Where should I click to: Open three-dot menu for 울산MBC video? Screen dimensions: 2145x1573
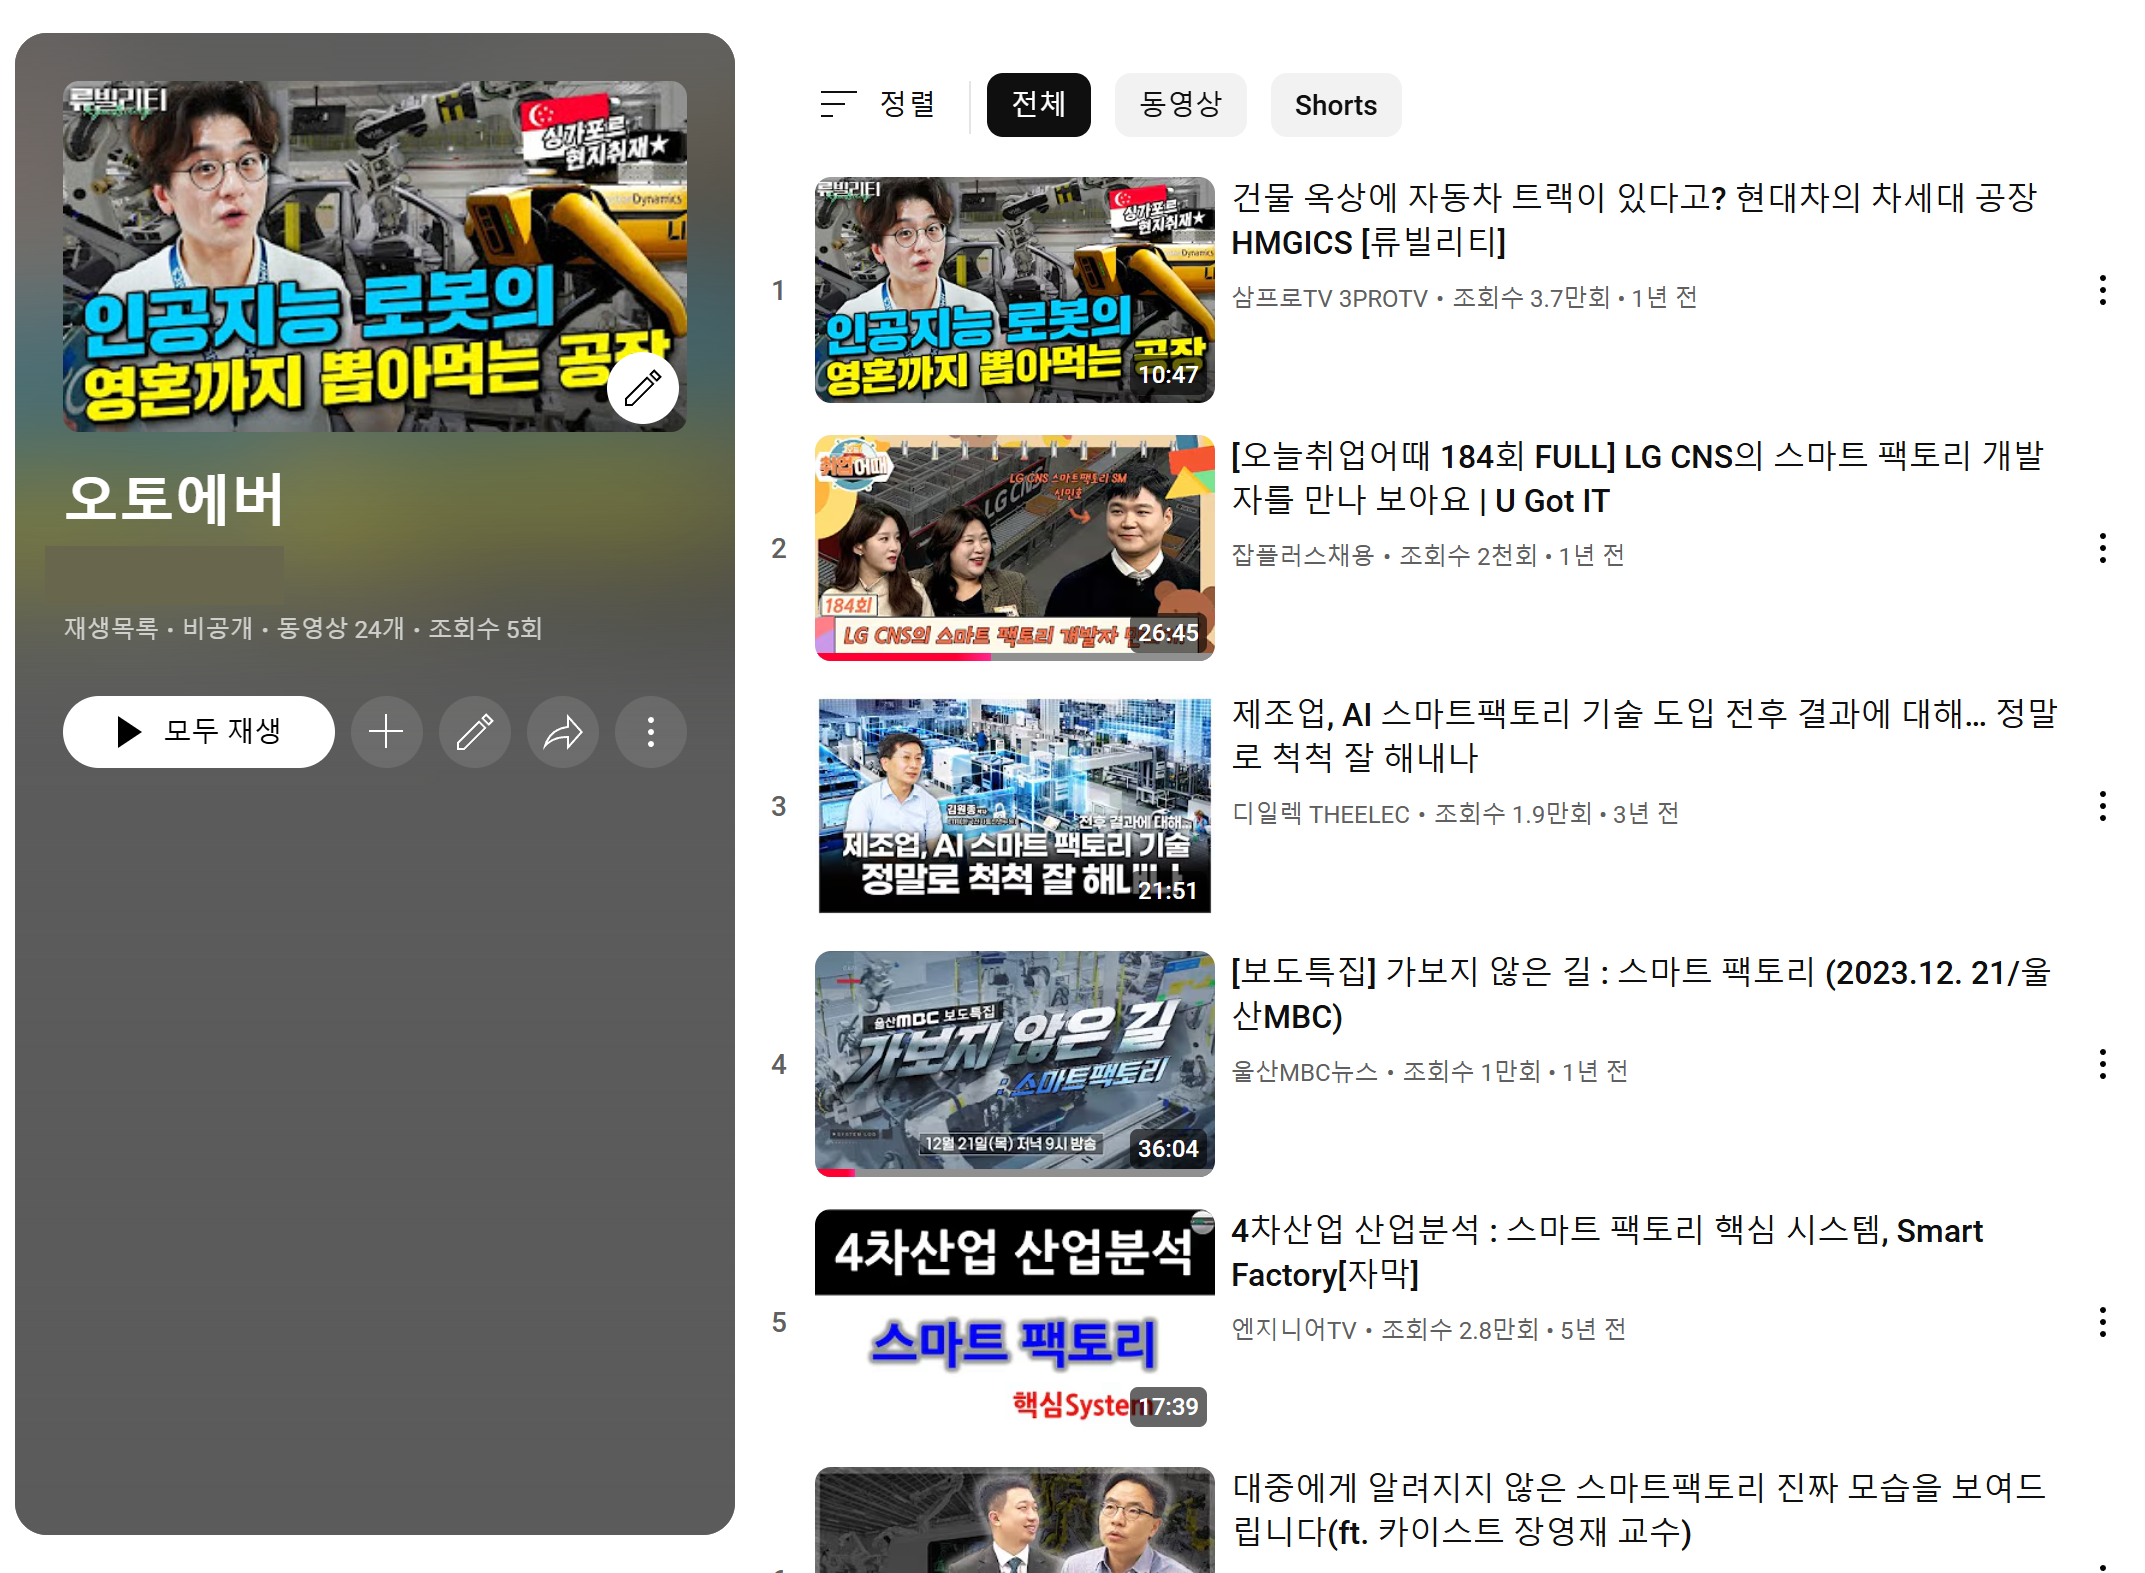(x=2103, y=1065)
